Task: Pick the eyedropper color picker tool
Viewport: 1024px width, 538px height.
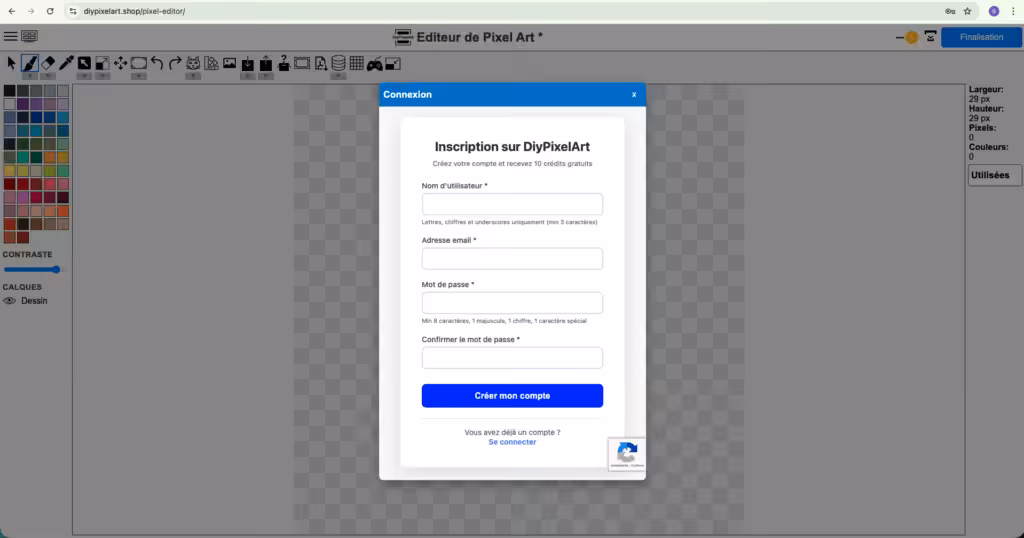Action: pos(66,63)
